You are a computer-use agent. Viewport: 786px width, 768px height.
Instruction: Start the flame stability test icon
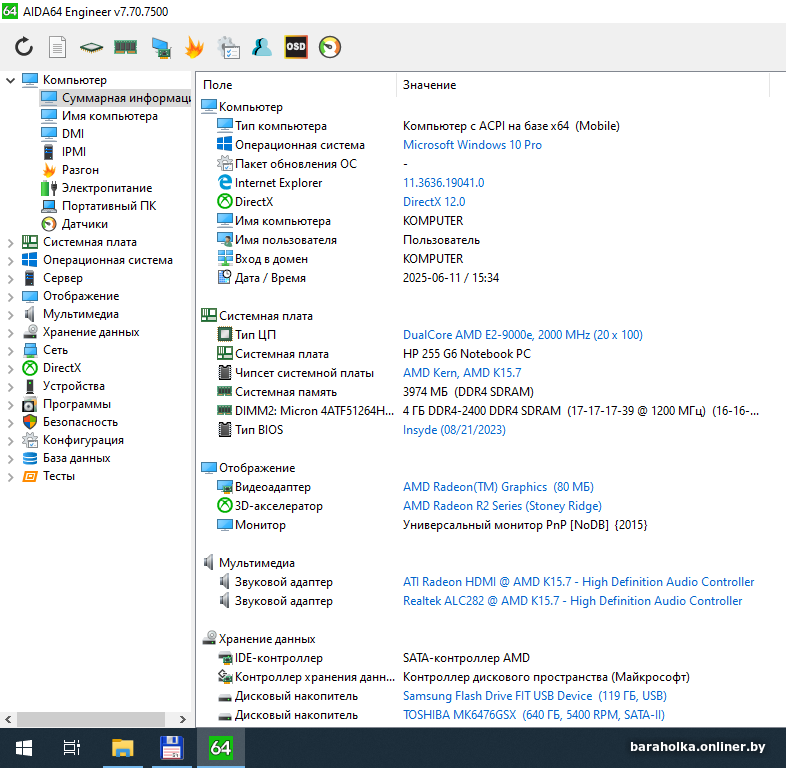(x=194, y=47)
